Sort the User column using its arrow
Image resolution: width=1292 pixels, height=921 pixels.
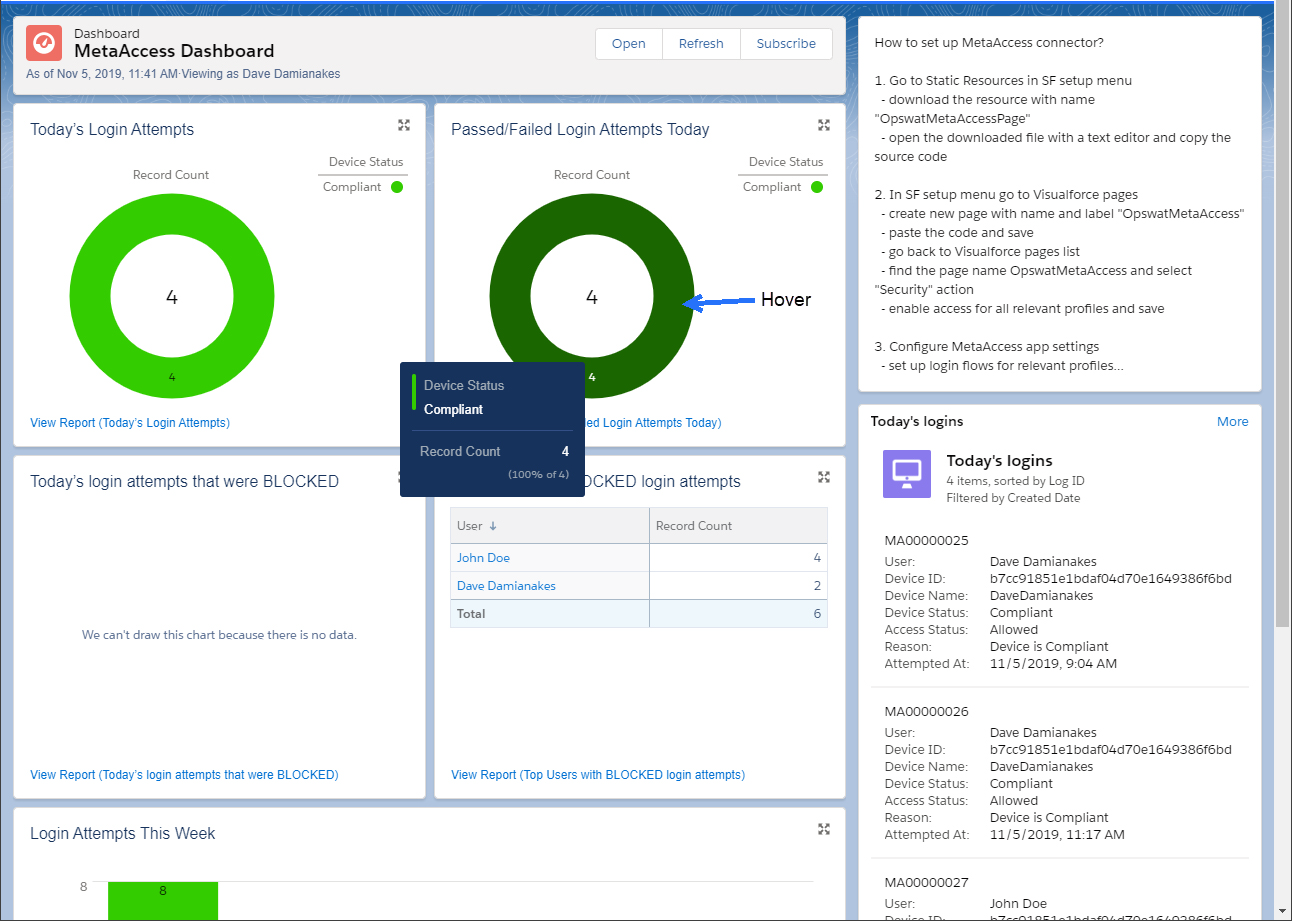(x=493, y=526)
